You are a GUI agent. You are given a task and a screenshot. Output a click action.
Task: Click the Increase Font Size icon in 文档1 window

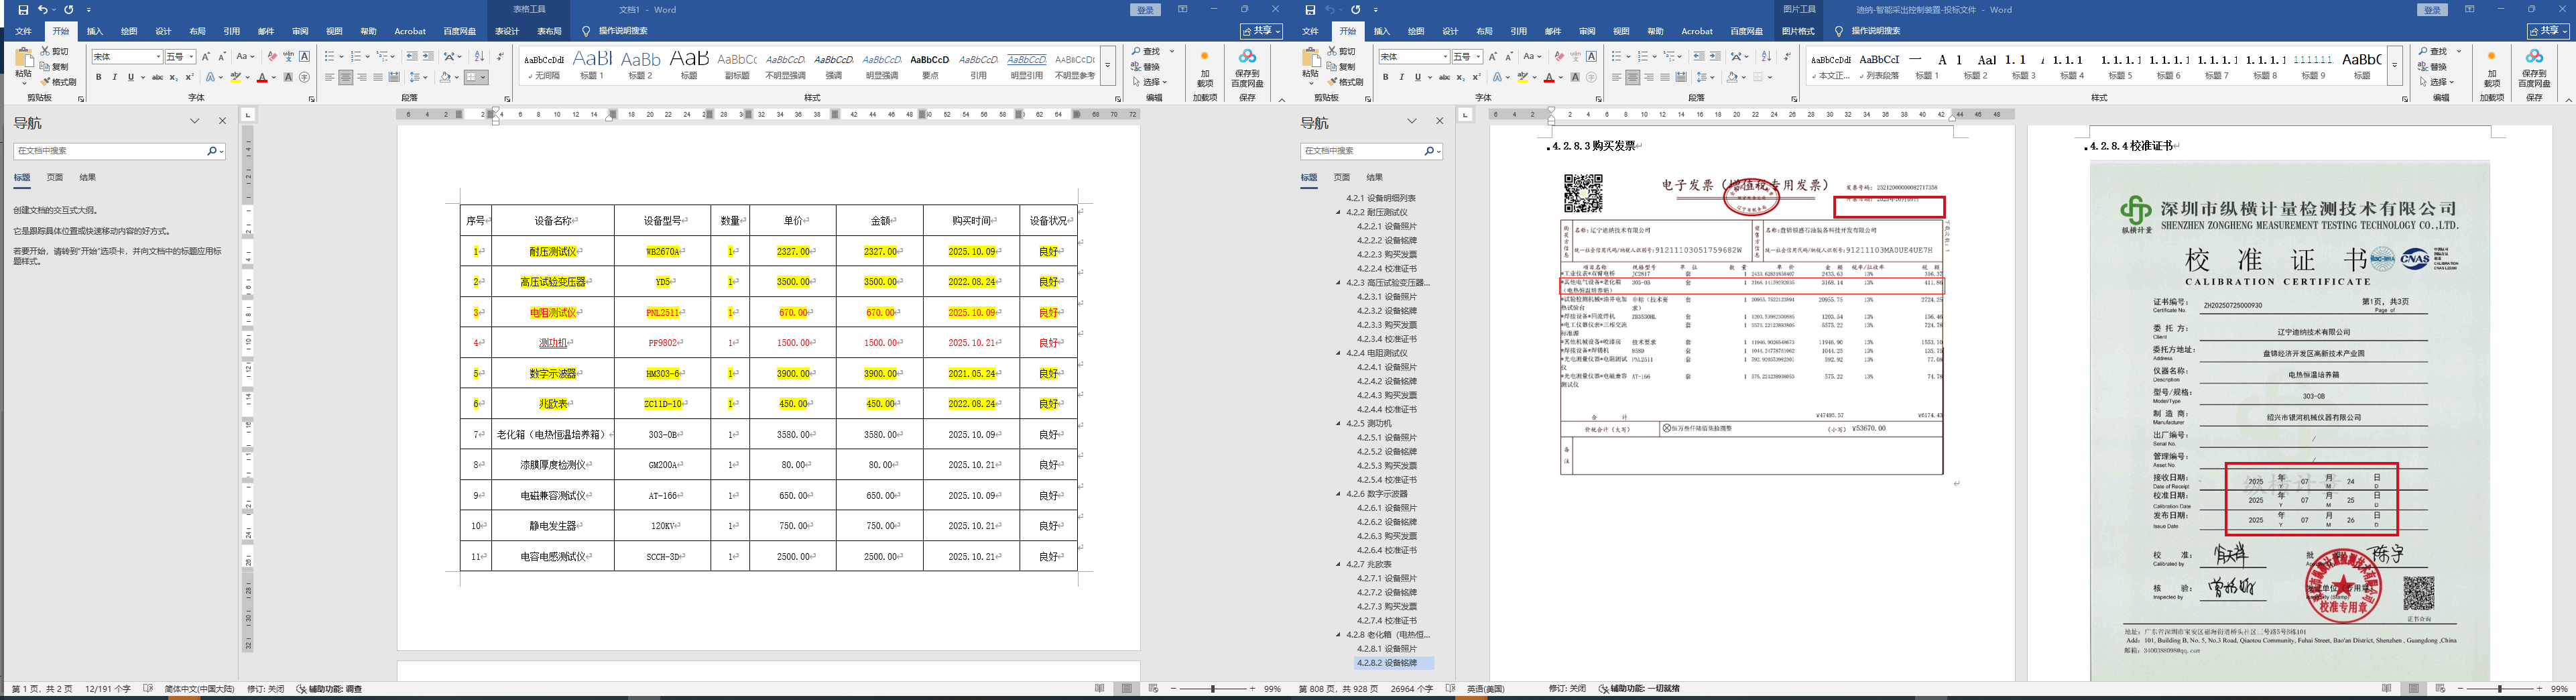tap(206, 57)
